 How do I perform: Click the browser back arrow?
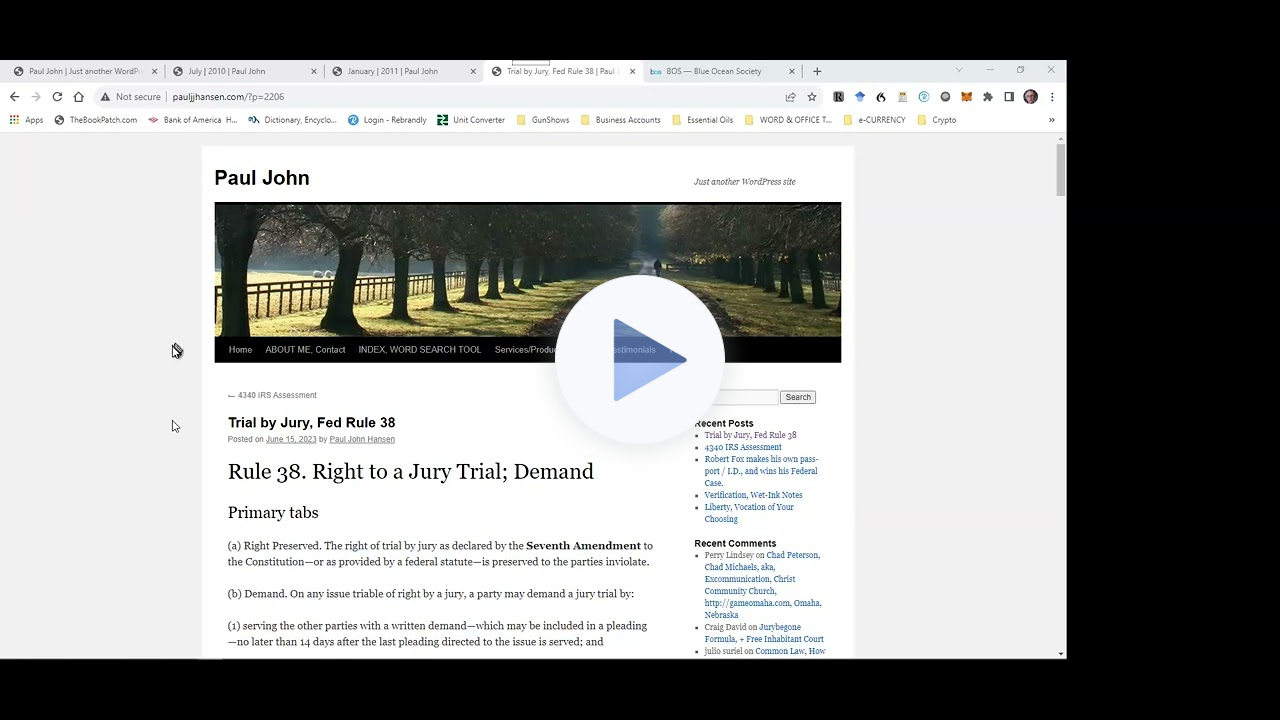(14, 97)
